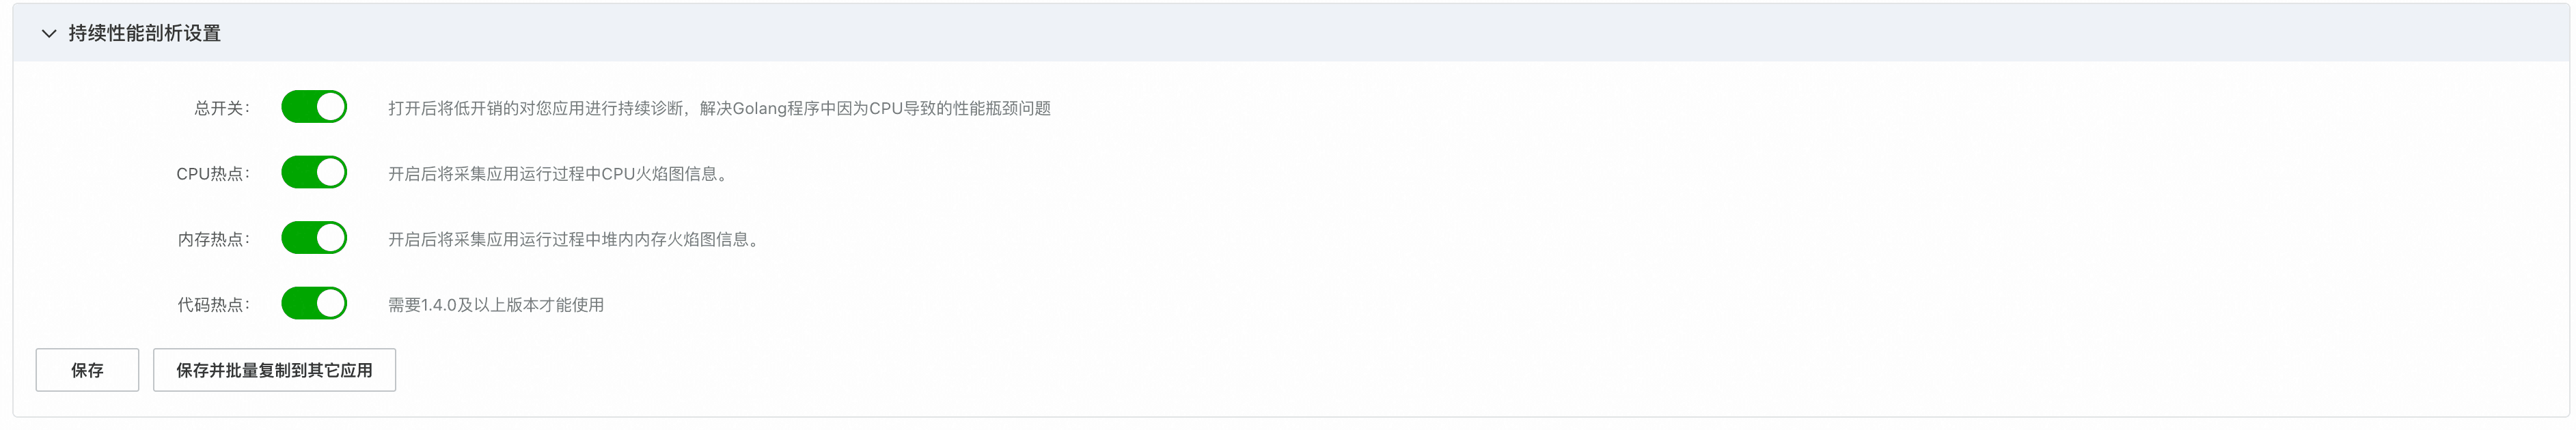The width and height of the screenshot is (2576, 430).
Task: Toggle the 代码热点 switch
Action: pos(314,304)
